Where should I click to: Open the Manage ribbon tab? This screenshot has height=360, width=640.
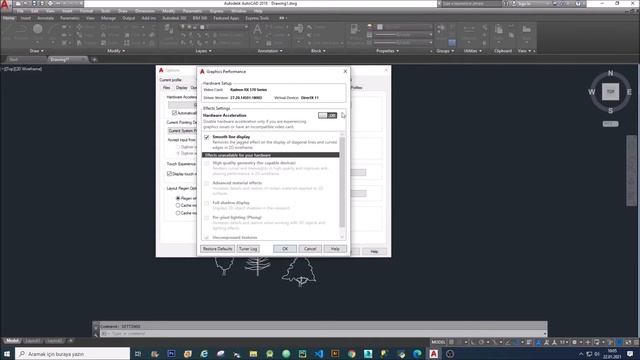coord(108,18)
